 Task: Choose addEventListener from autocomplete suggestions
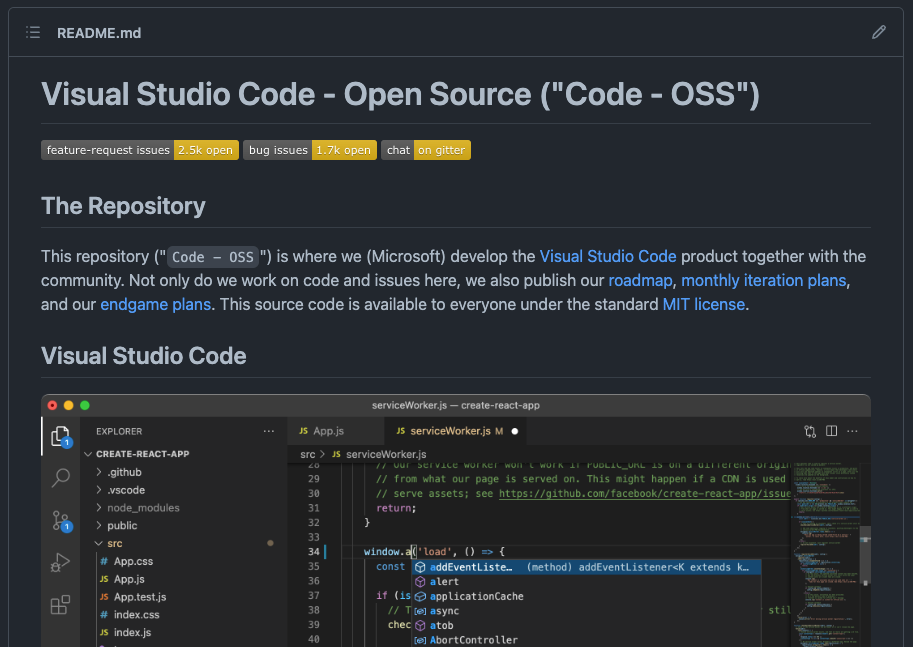(470, 568)
